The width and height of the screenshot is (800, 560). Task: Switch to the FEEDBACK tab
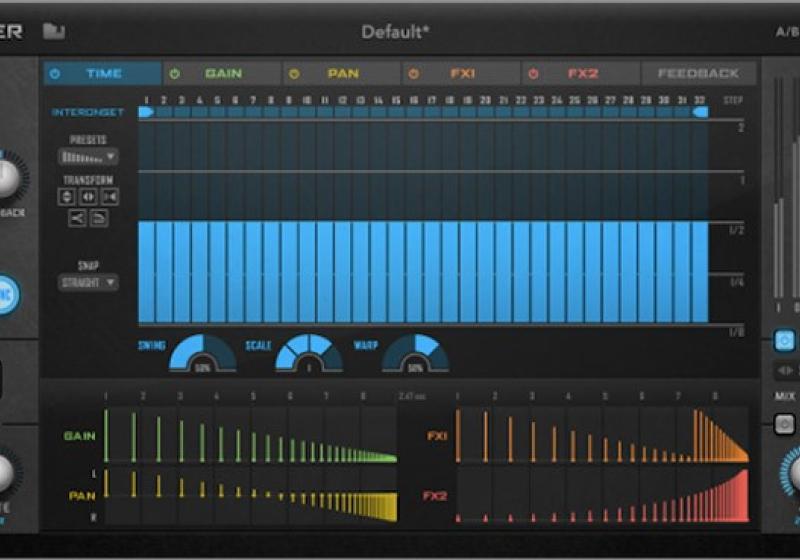tap(698, 74)
